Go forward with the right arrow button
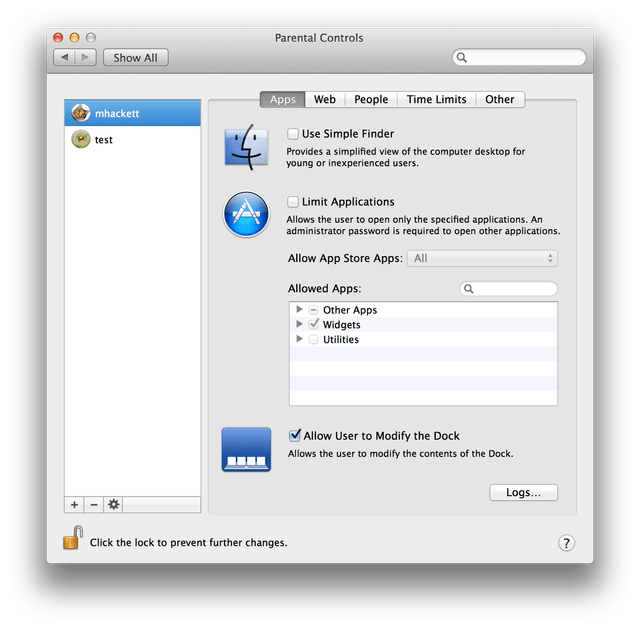 click(x=85, y=57)
